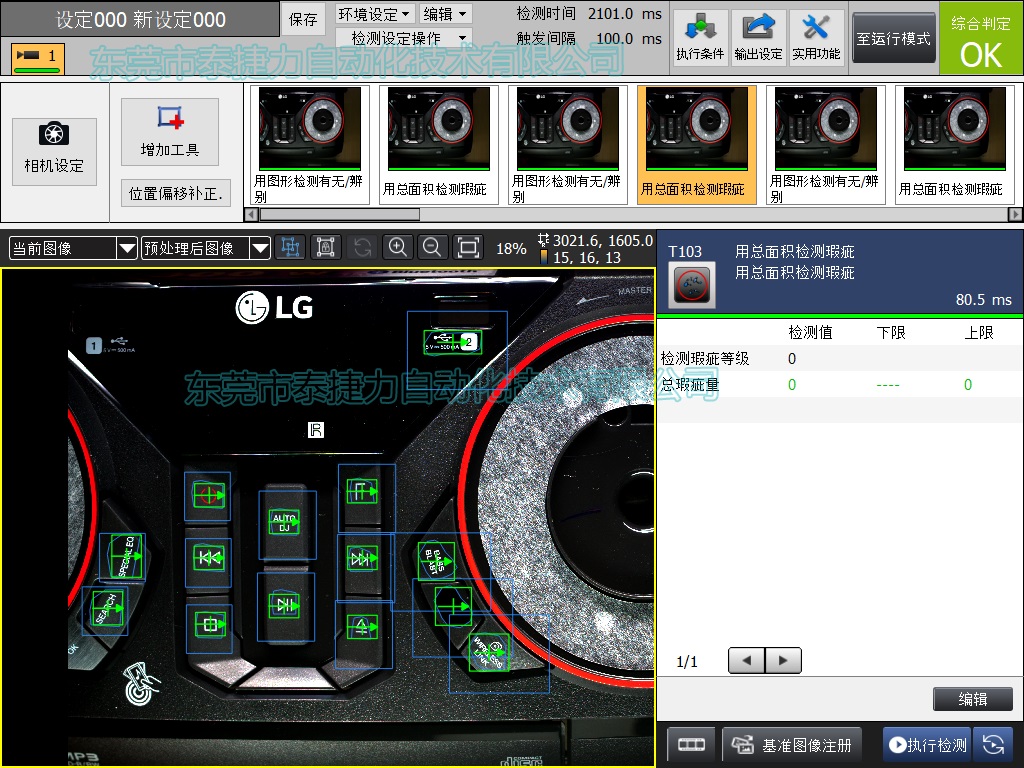Select the 总瑕疵量 result row
This screenshot has height=768, width=1024.
pyautogui.click(x=840, y=385)
